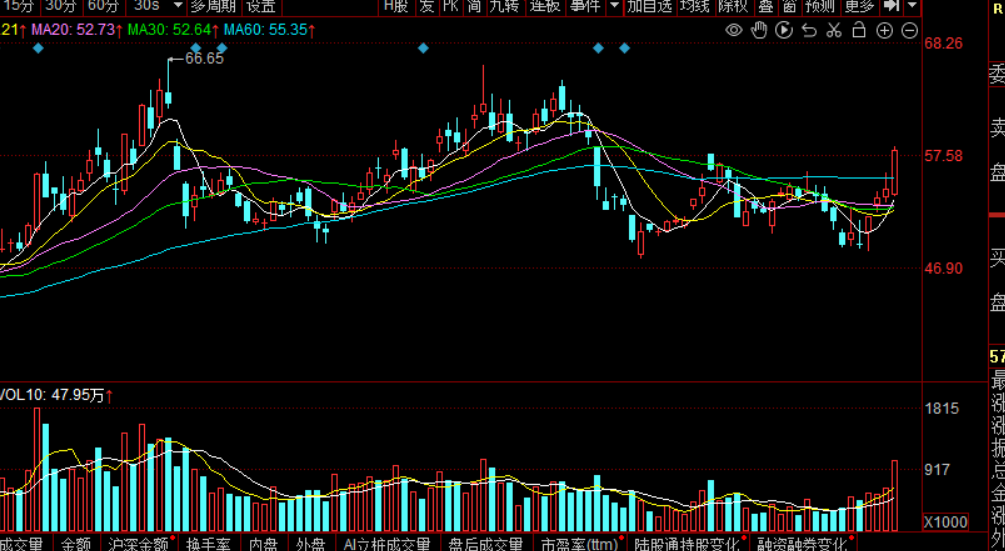
Task: Click the 1815 volume axis label
Action: (942, 408)
